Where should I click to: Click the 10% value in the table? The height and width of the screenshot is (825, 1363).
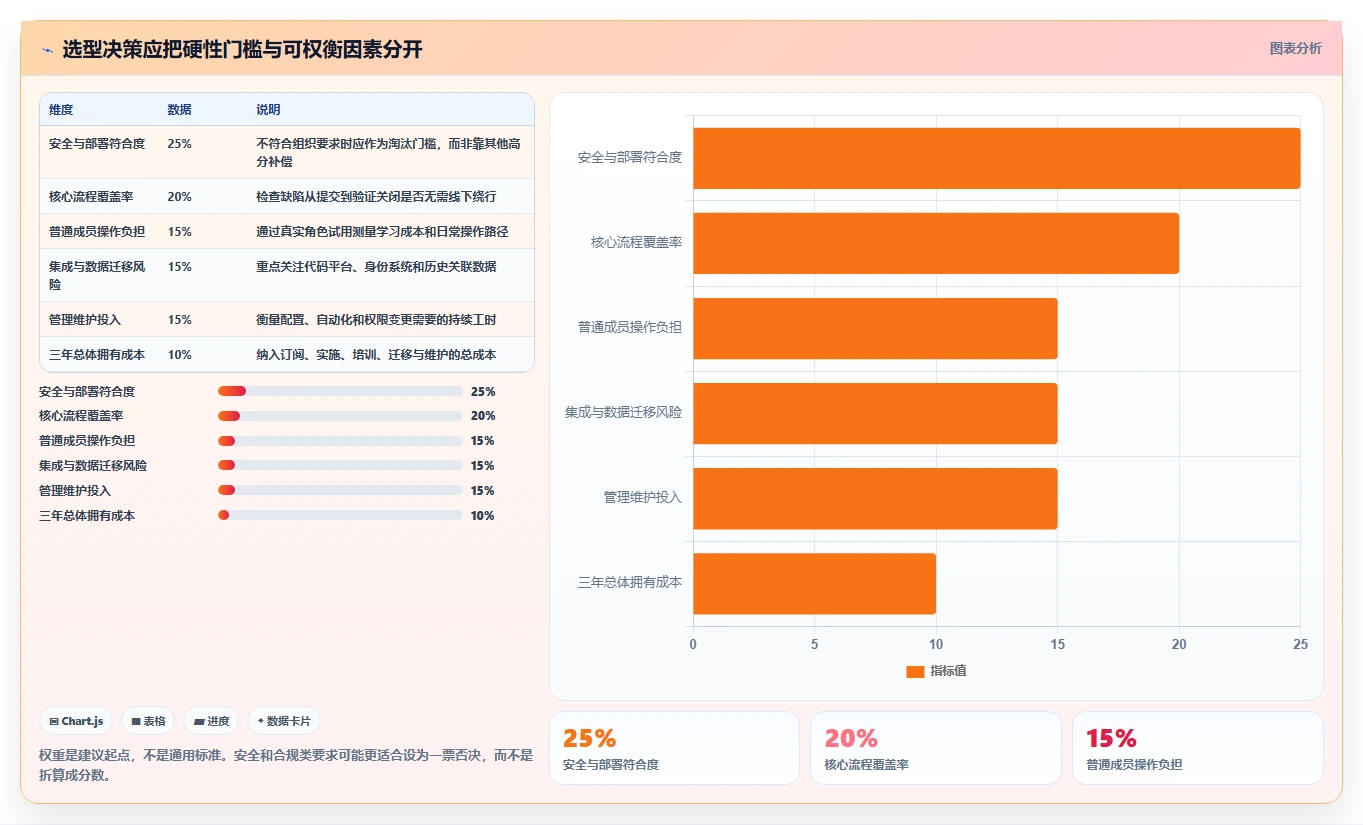[x=180, y=355]
